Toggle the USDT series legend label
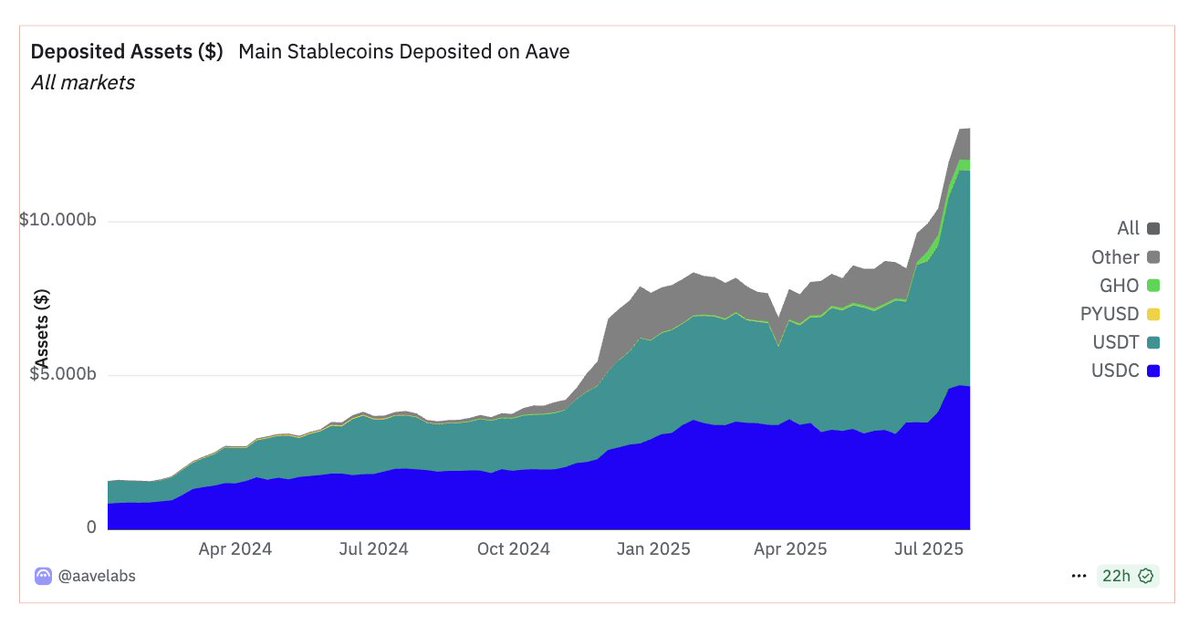Viewport: 1199px width, 626px height. (1116, 342)
